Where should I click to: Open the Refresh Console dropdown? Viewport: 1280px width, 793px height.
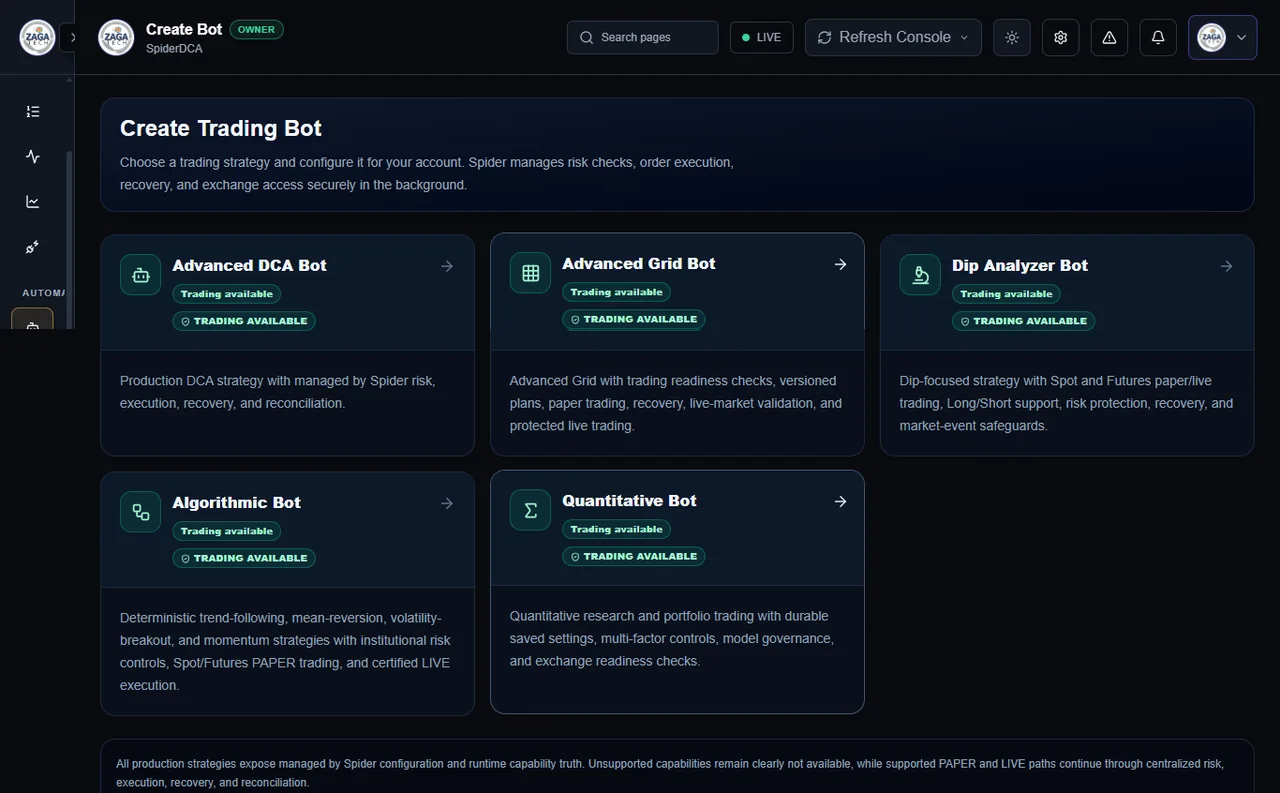click(893, 37)
